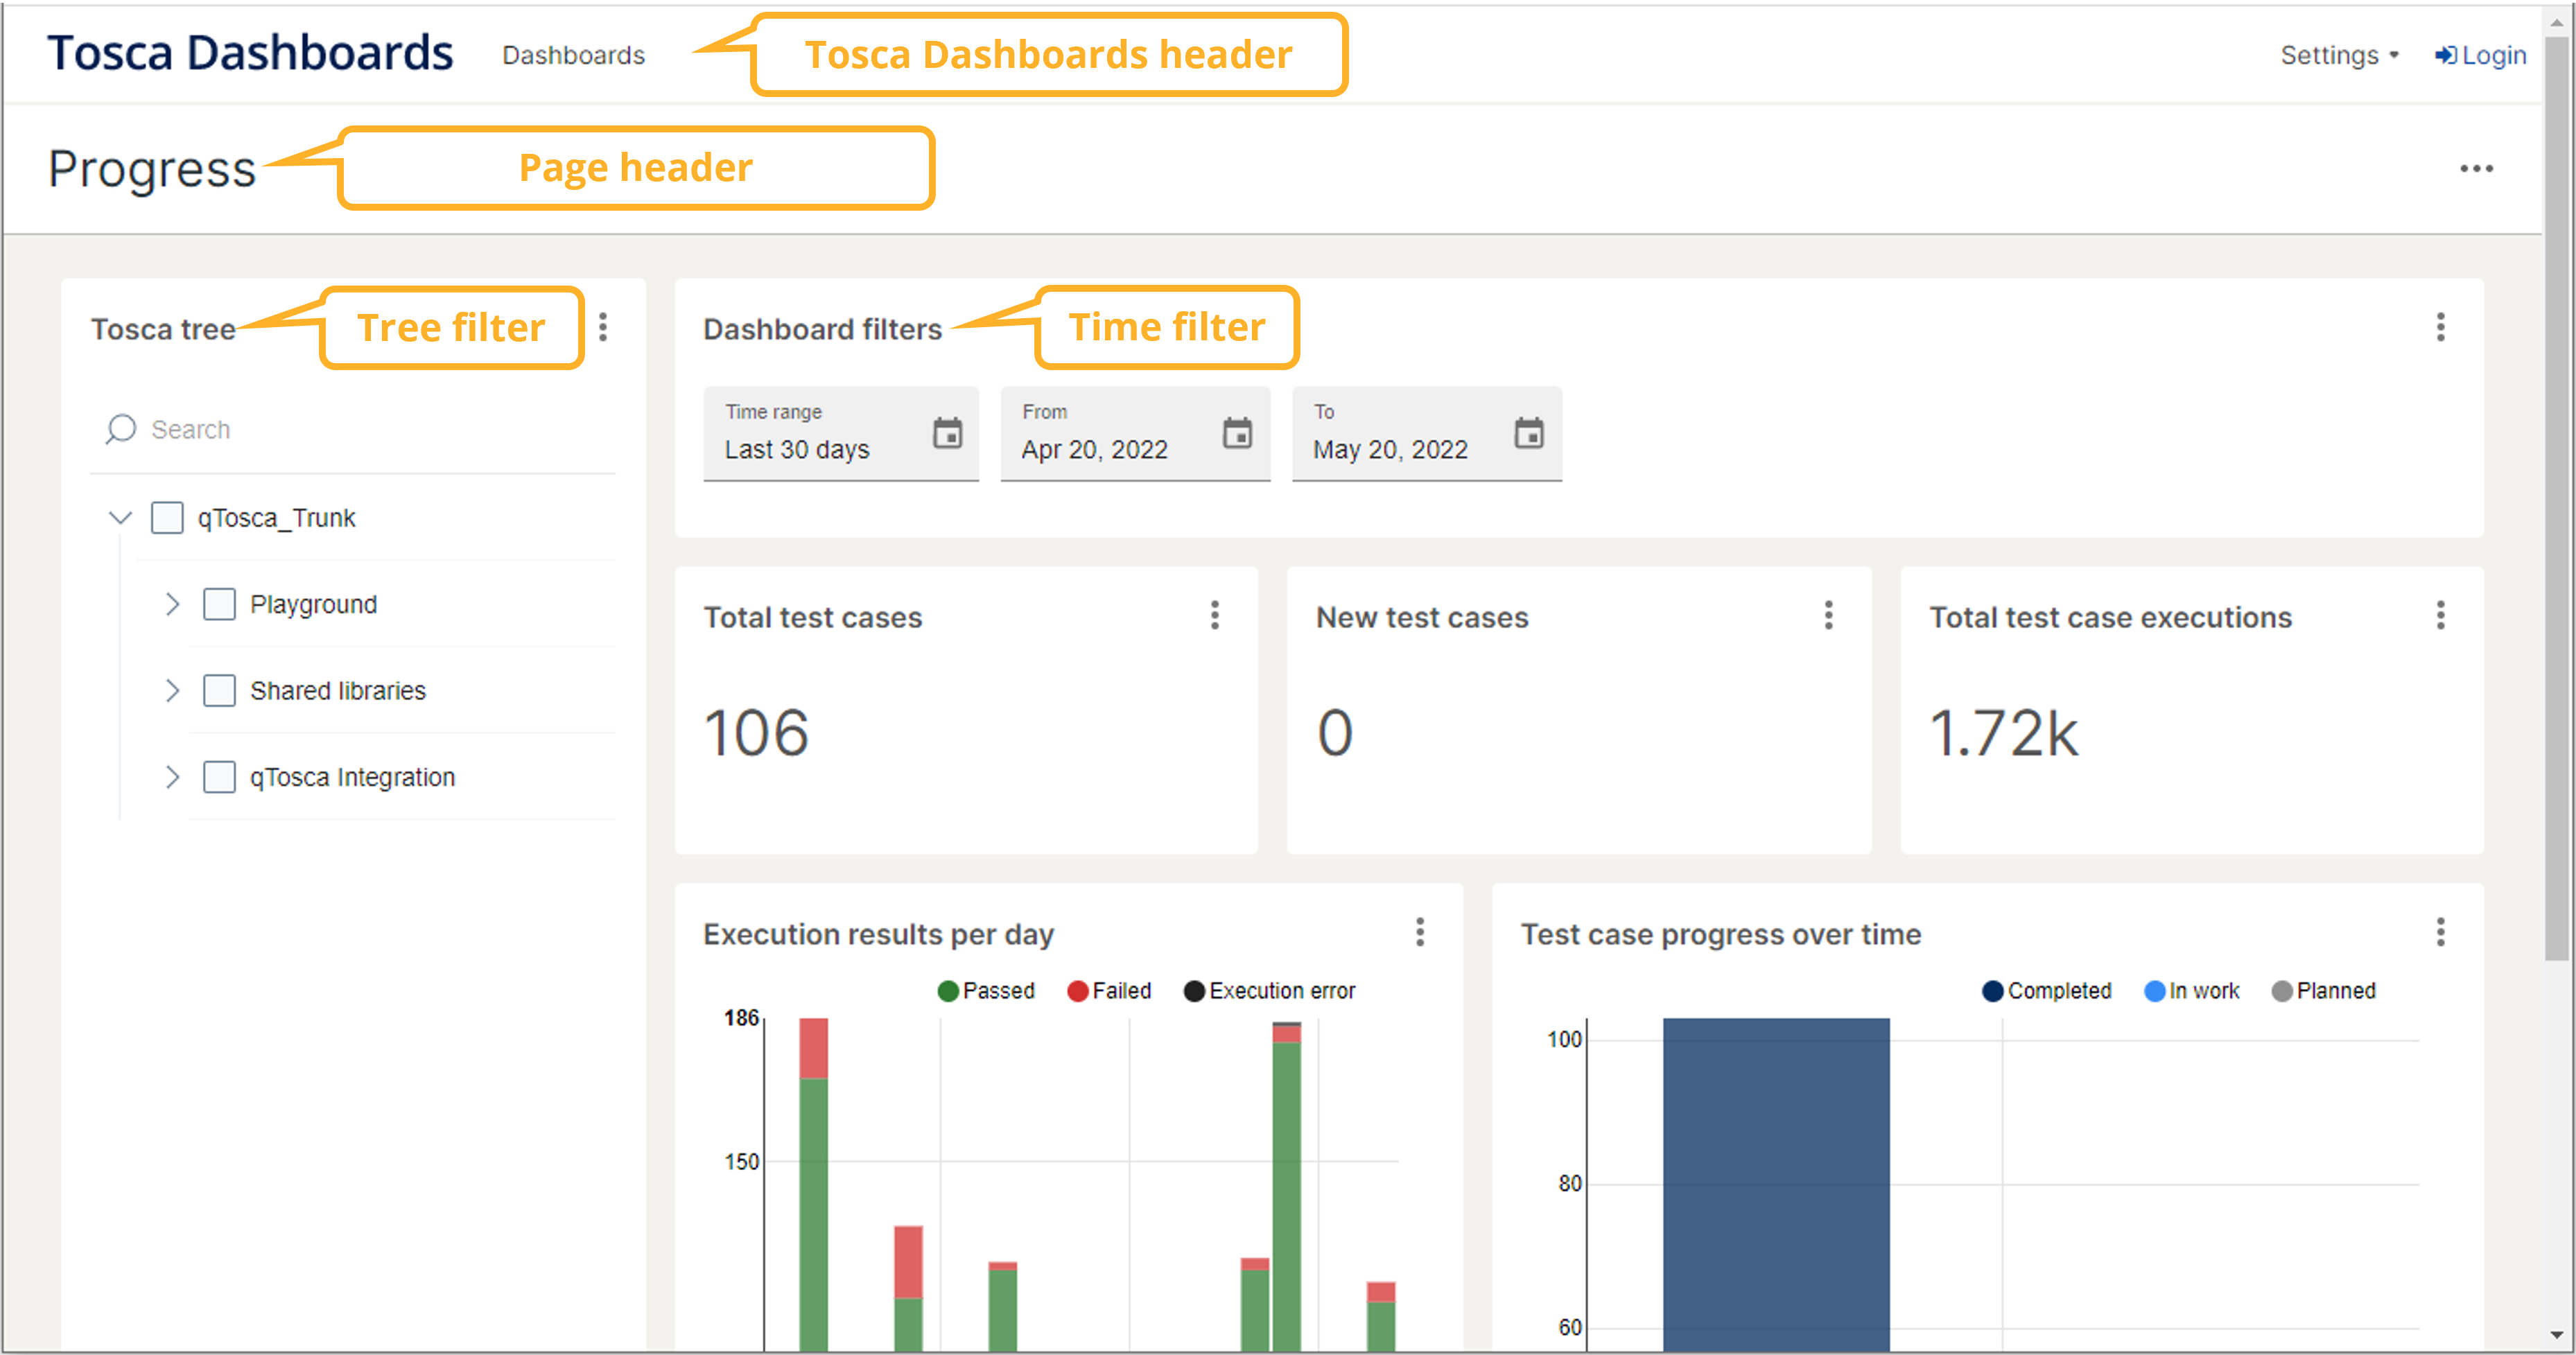The height and width of the screenshot is (1355, 2576).
Task: Click the Tosca Dashboards logo title
Action: [250, 53]
